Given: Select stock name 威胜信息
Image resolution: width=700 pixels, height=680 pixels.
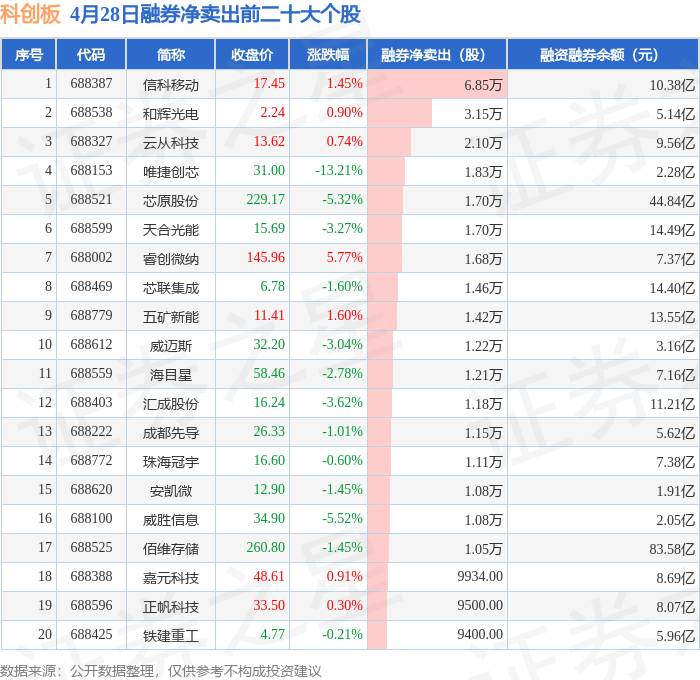Looking at the screenshot, I should [171, 520].
